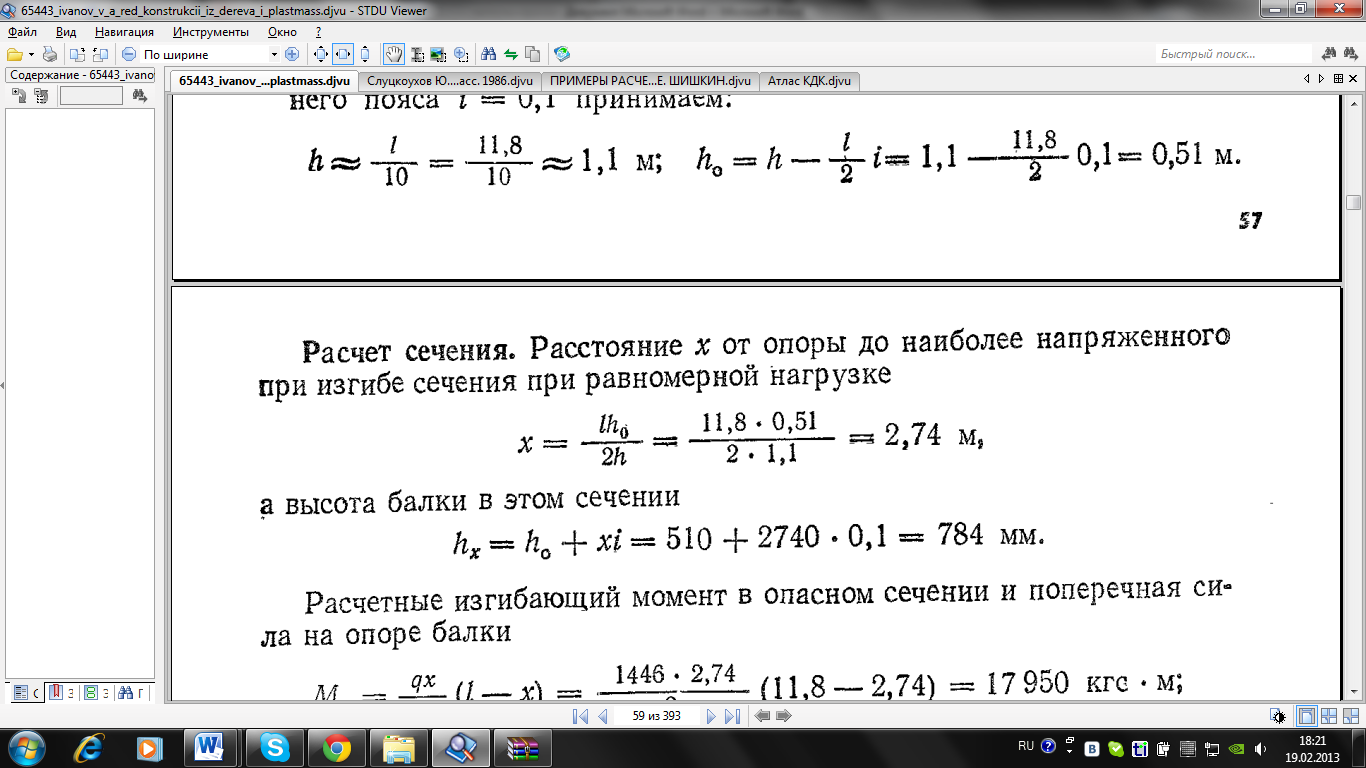Go to last page button
This screenshot has height=768, width=1366.
tap(732, 716)
